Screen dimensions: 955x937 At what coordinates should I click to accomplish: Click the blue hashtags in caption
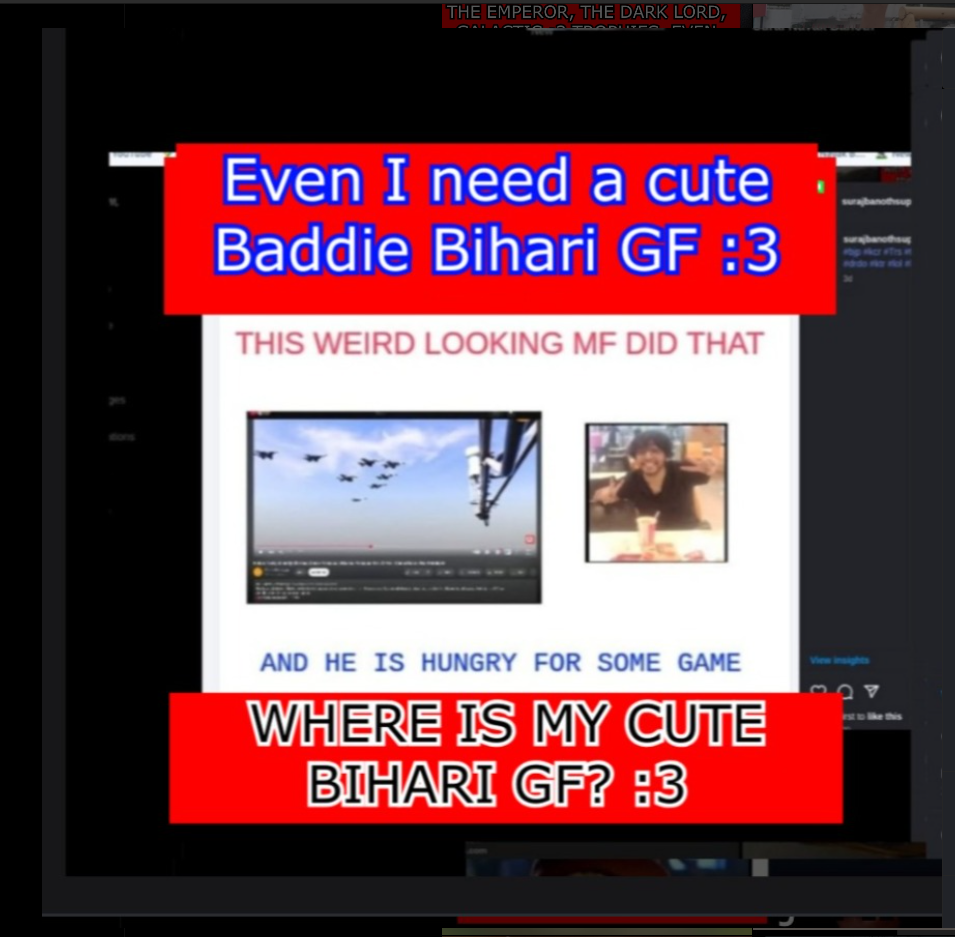[876, 258]
